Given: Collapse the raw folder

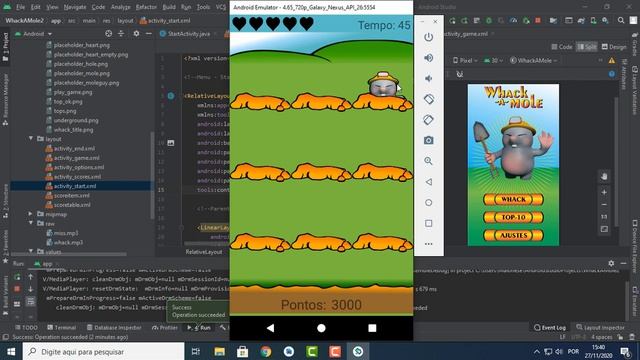Looking at the screenshot, I should pyautogui.click(x=31, y=223).
